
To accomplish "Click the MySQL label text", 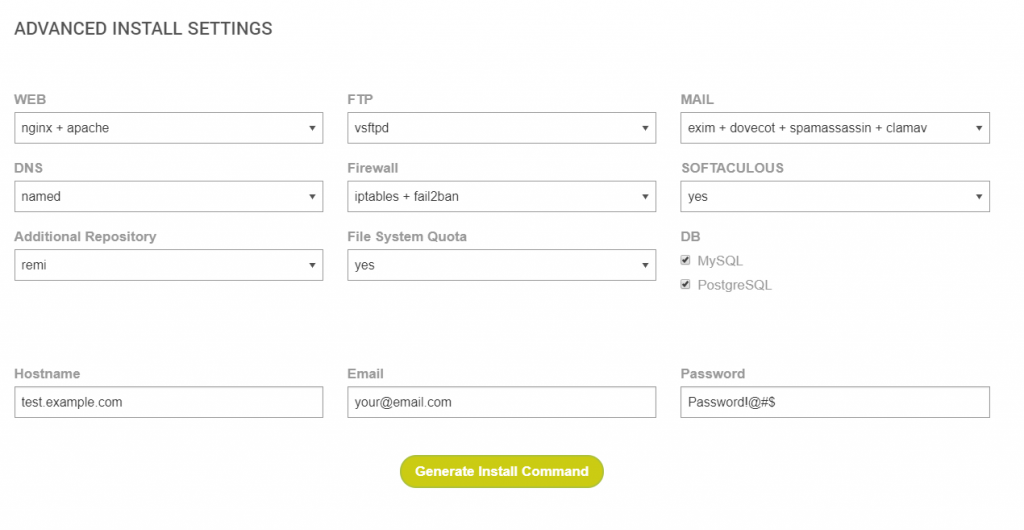I will pos(720,261).
